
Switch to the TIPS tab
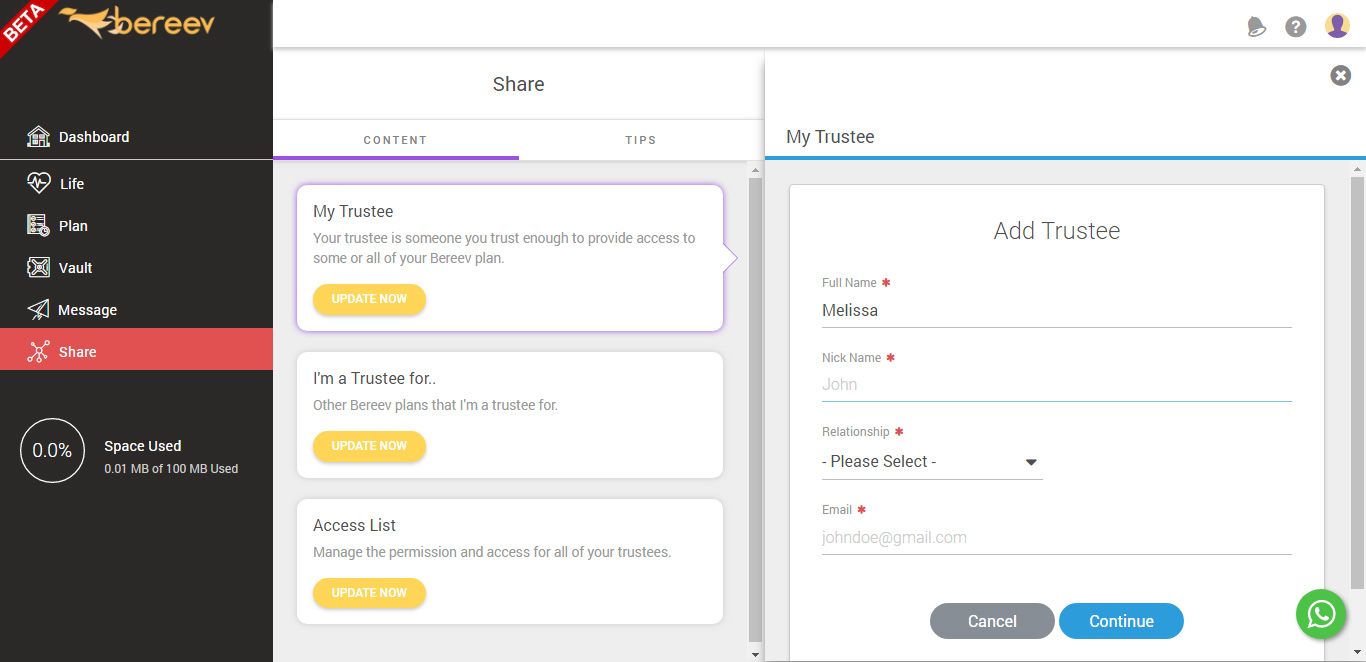click(641, 140)
